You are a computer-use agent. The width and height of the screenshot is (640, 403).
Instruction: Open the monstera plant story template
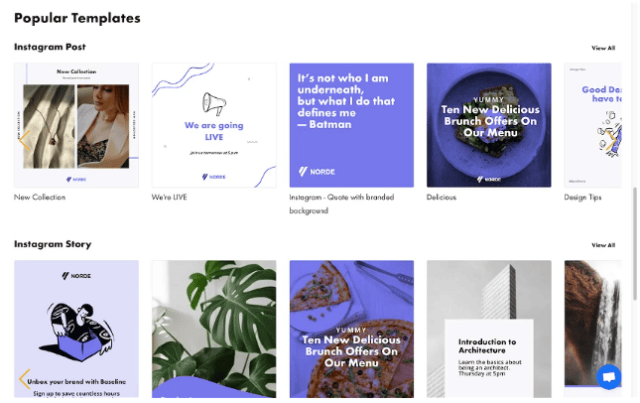[213, 329]
